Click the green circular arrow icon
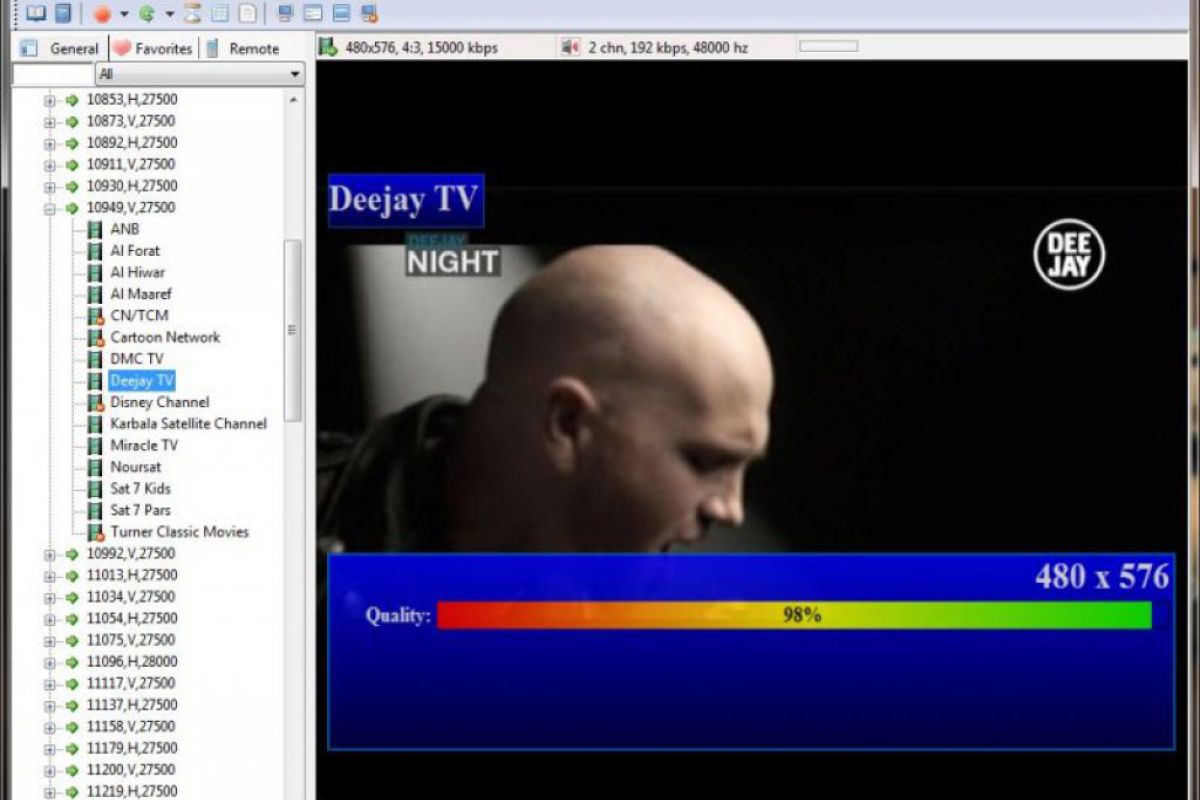Screen dimensions: 1200x800 point(147,14)
